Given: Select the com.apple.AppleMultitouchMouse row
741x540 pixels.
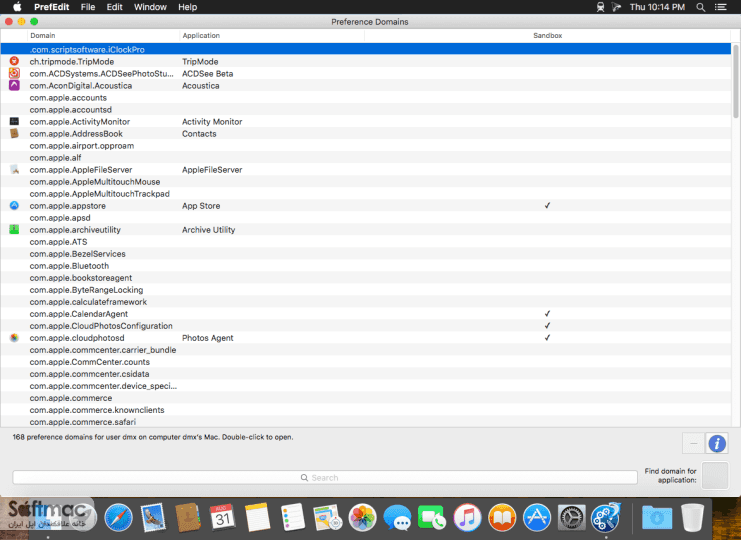Looking at the screenshot, I should coord(366,181).
